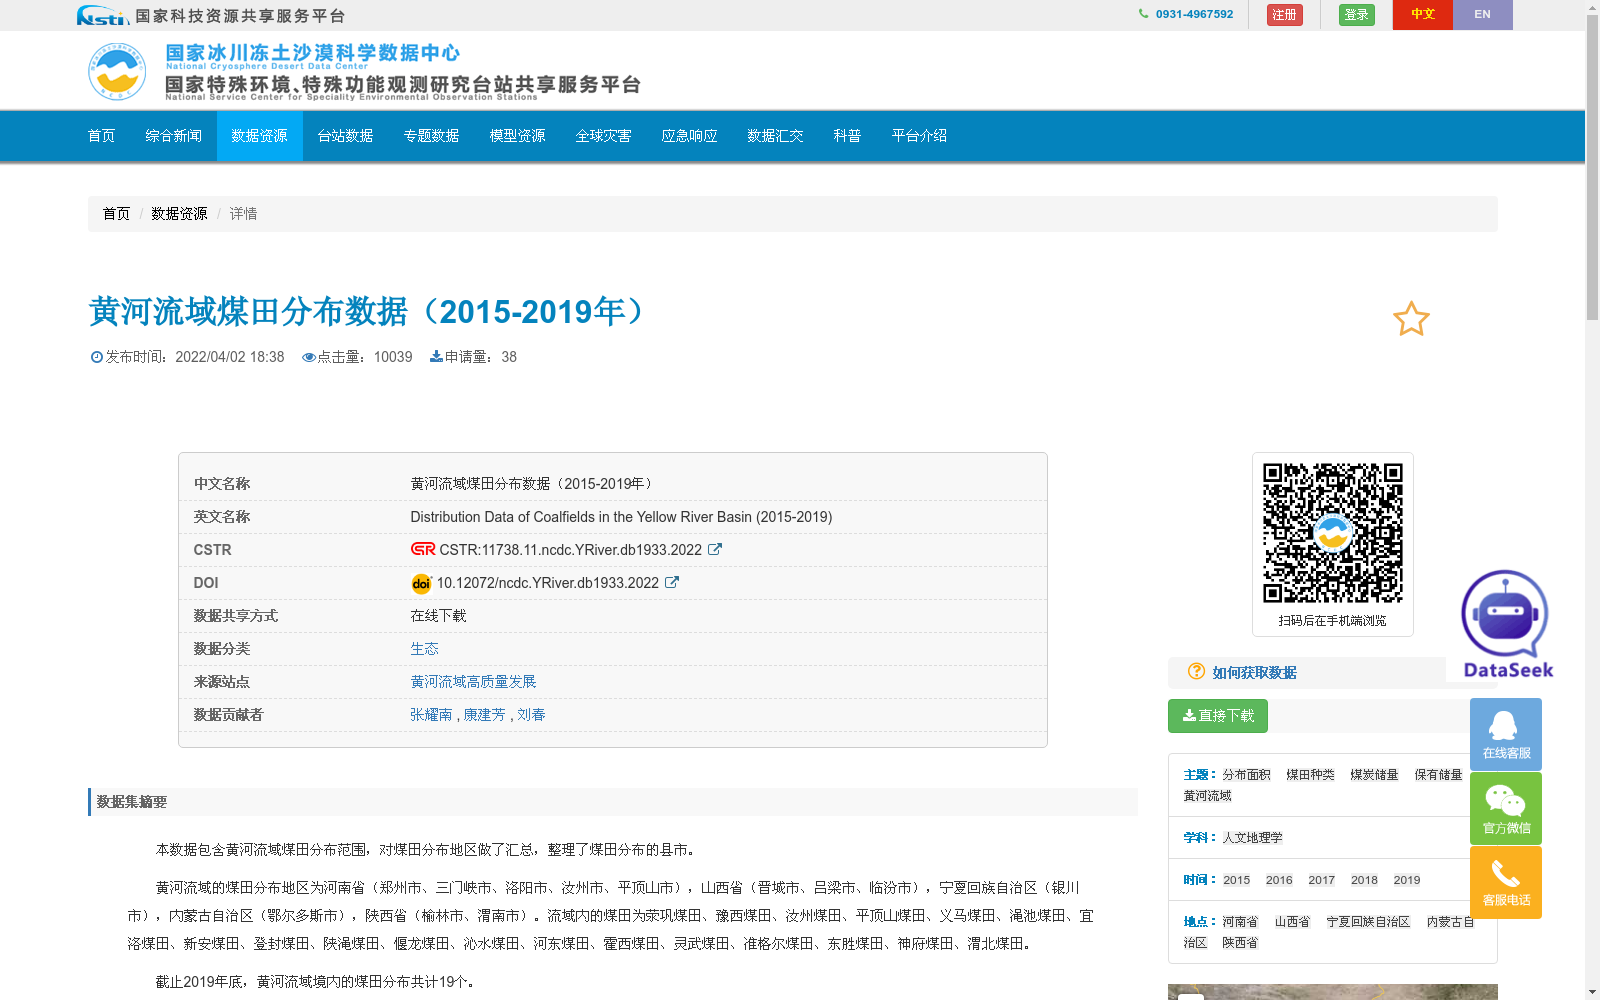Click the help question-mark icon
1600x1000 pixels.
[1196, 671]
